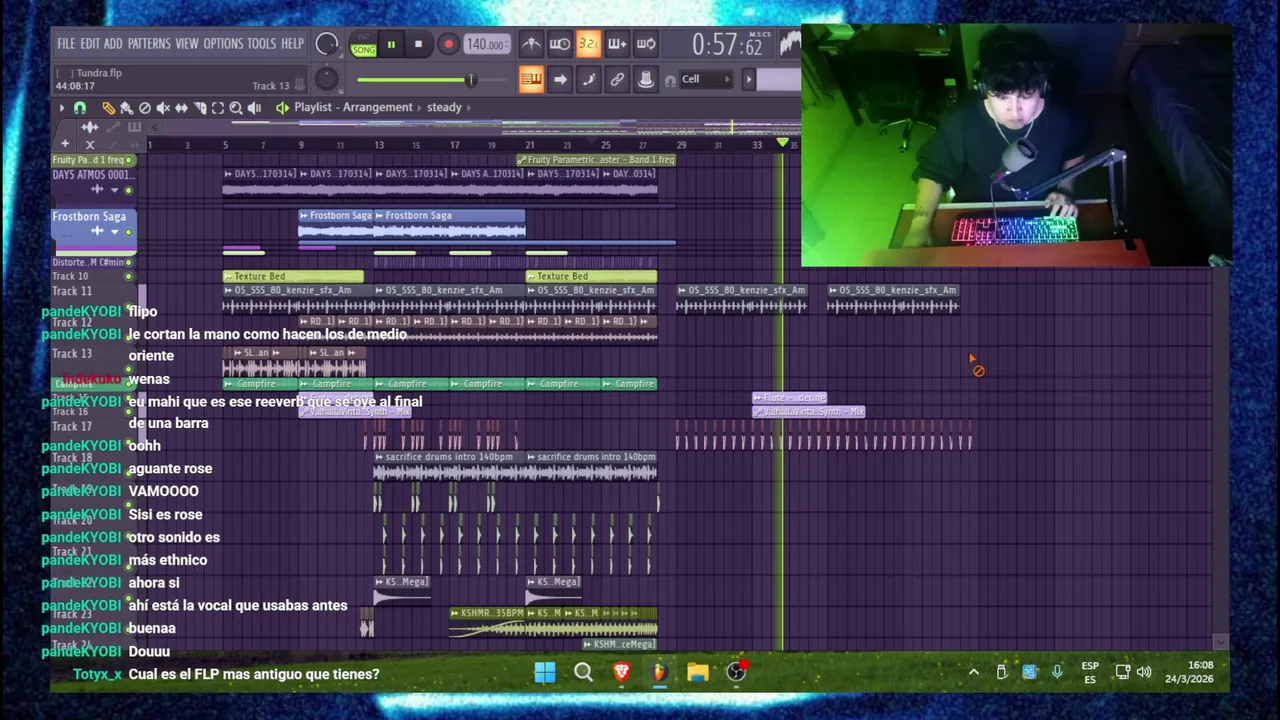Open the Frostborn Saga track dropdown arrow
Image resolution: width=1280 pixels, height=720 pixels.
114,232
